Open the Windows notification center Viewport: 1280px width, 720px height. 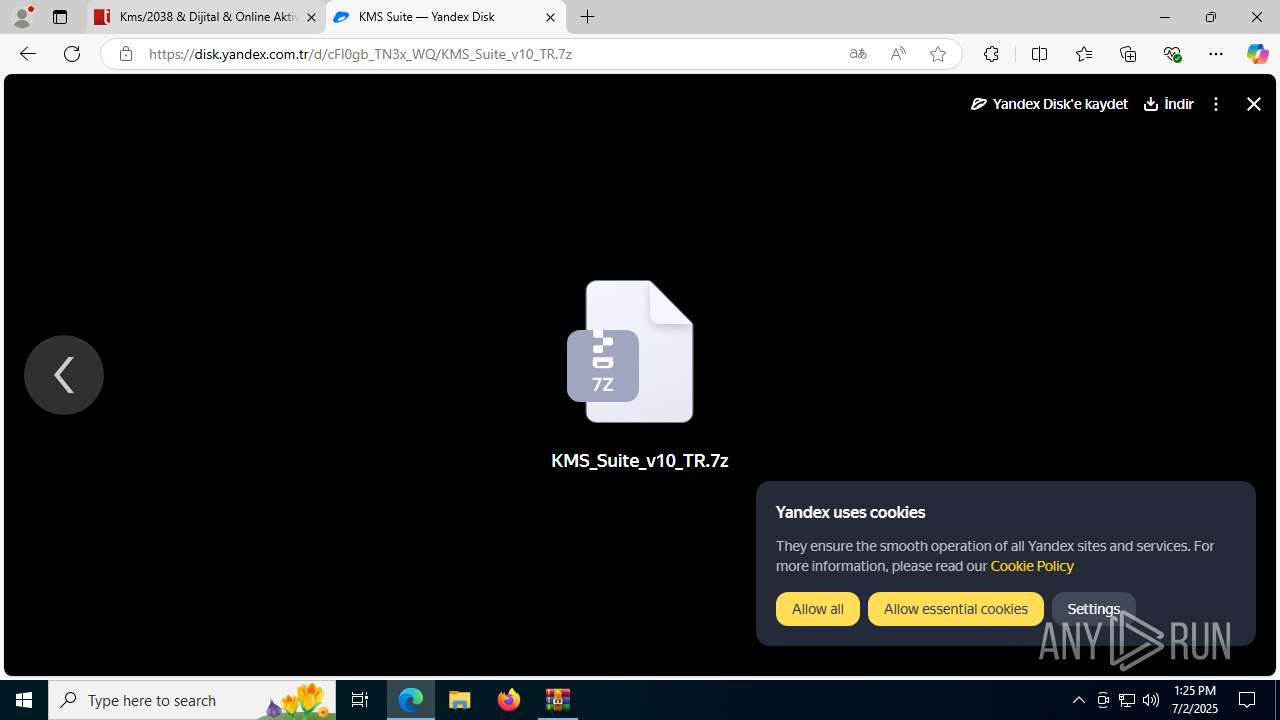coord(1248,700)
